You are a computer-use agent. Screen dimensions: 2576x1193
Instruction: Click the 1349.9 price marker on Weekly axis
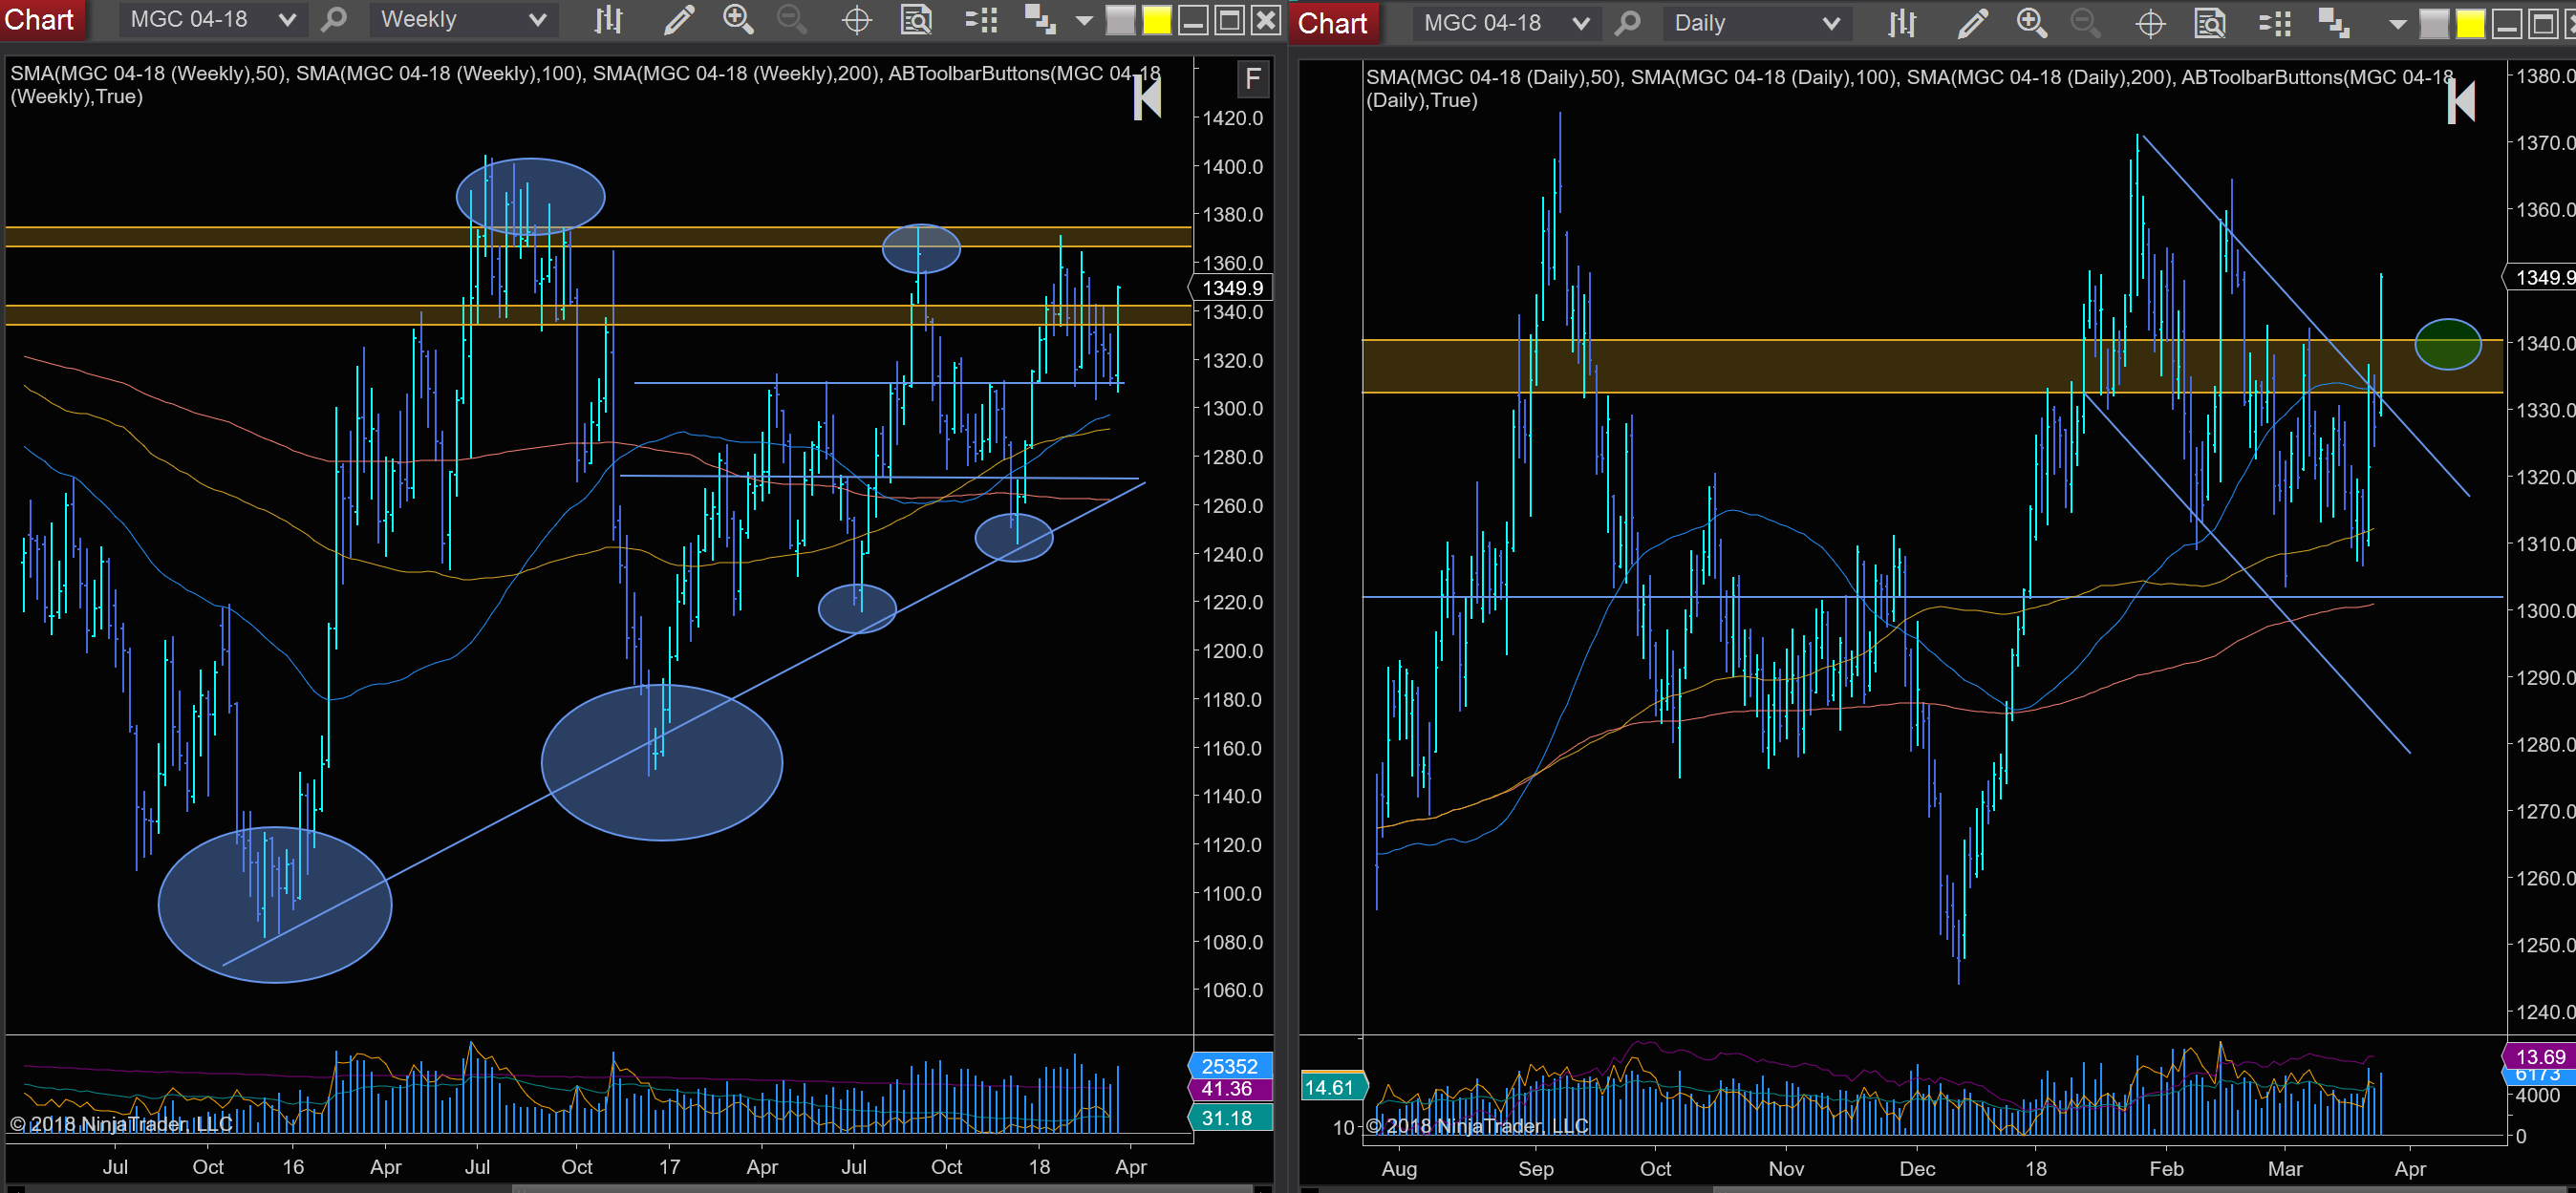tap(1231, 288)
